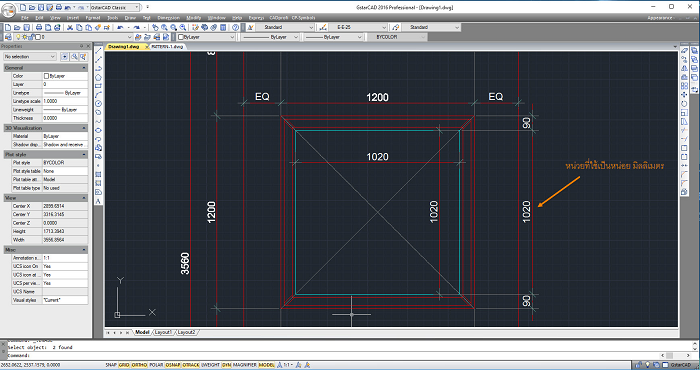Toggle GRID display in status bar
700x370 pixels.
124,365
